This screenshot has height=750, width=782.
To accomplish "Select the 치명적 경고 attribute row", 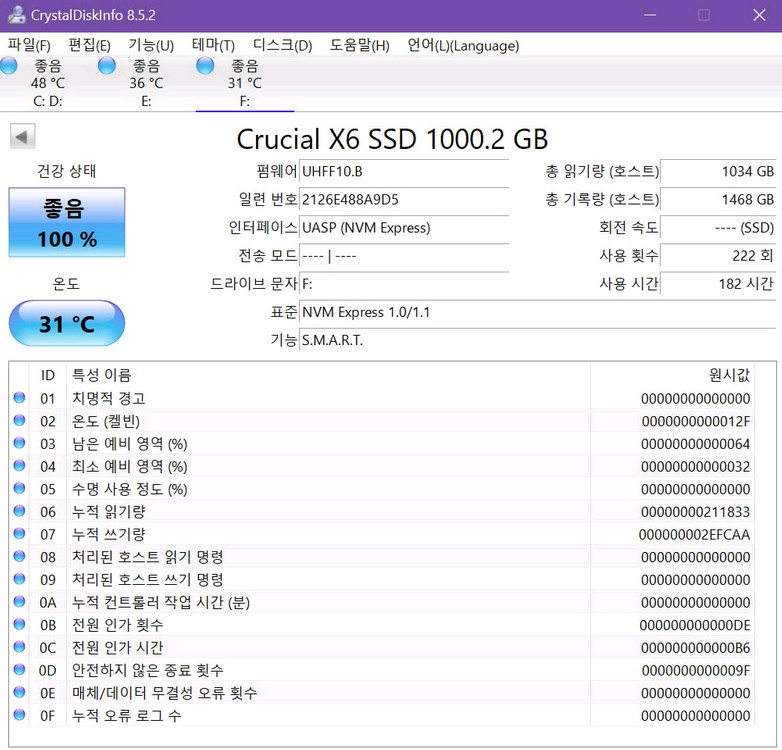I will 382,398.
